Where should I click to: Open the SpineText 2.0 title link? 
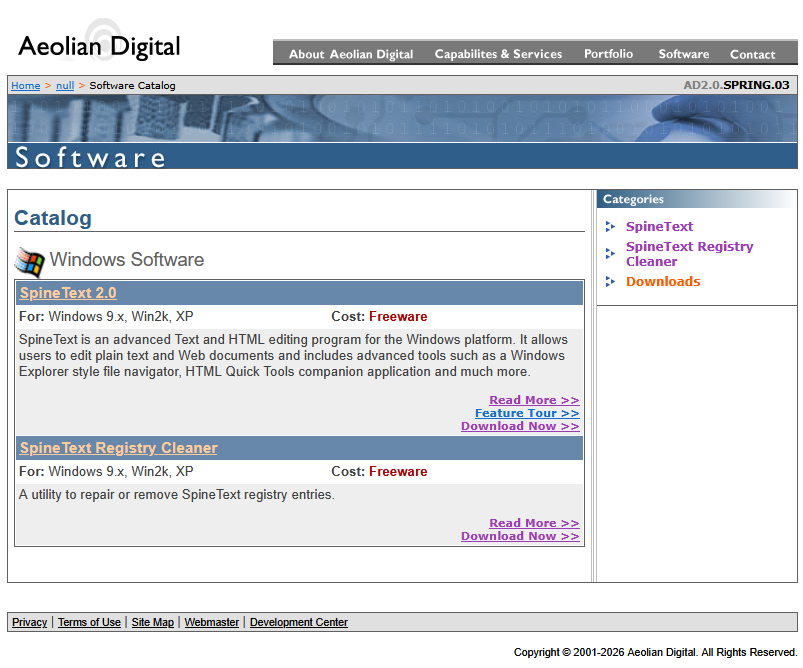[68, 293]
